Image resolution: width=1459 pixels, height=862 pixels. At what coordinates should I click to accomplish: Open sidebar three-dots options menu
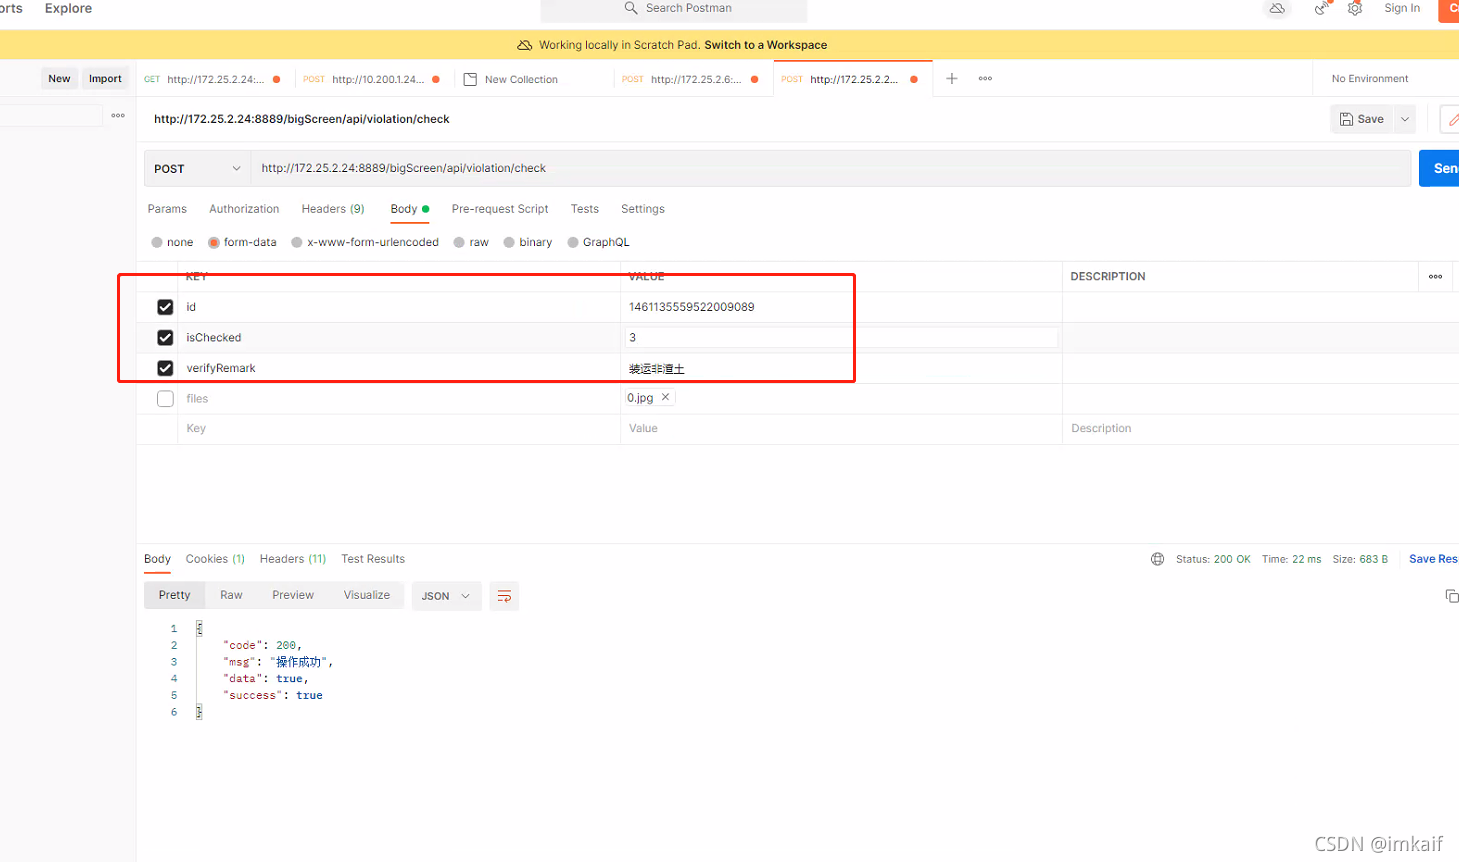pyautogui.click(x=118, y=116)
